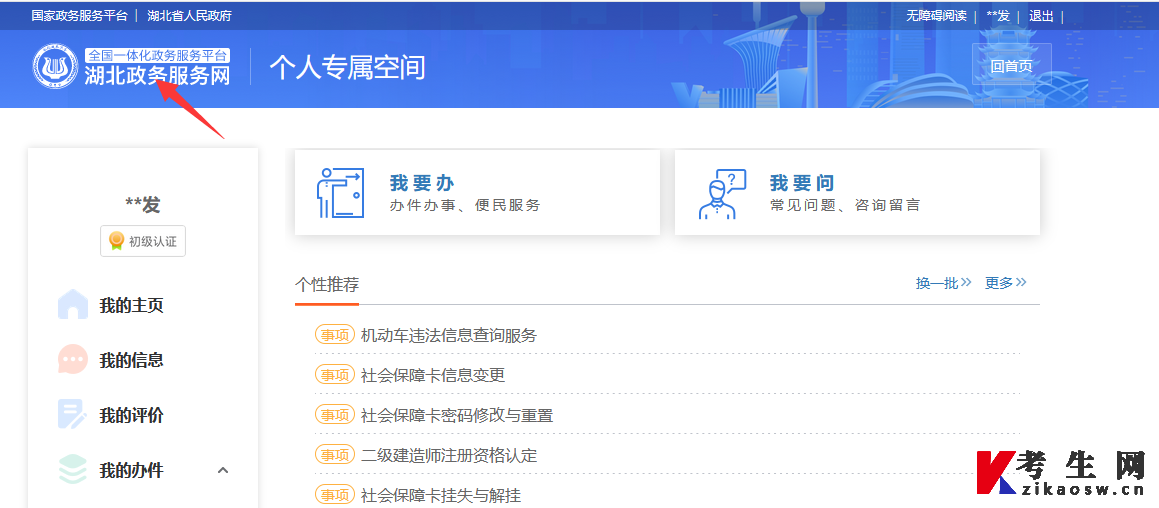Switch to the 个性推荐 tab
1159x508 pixels.
327,285
